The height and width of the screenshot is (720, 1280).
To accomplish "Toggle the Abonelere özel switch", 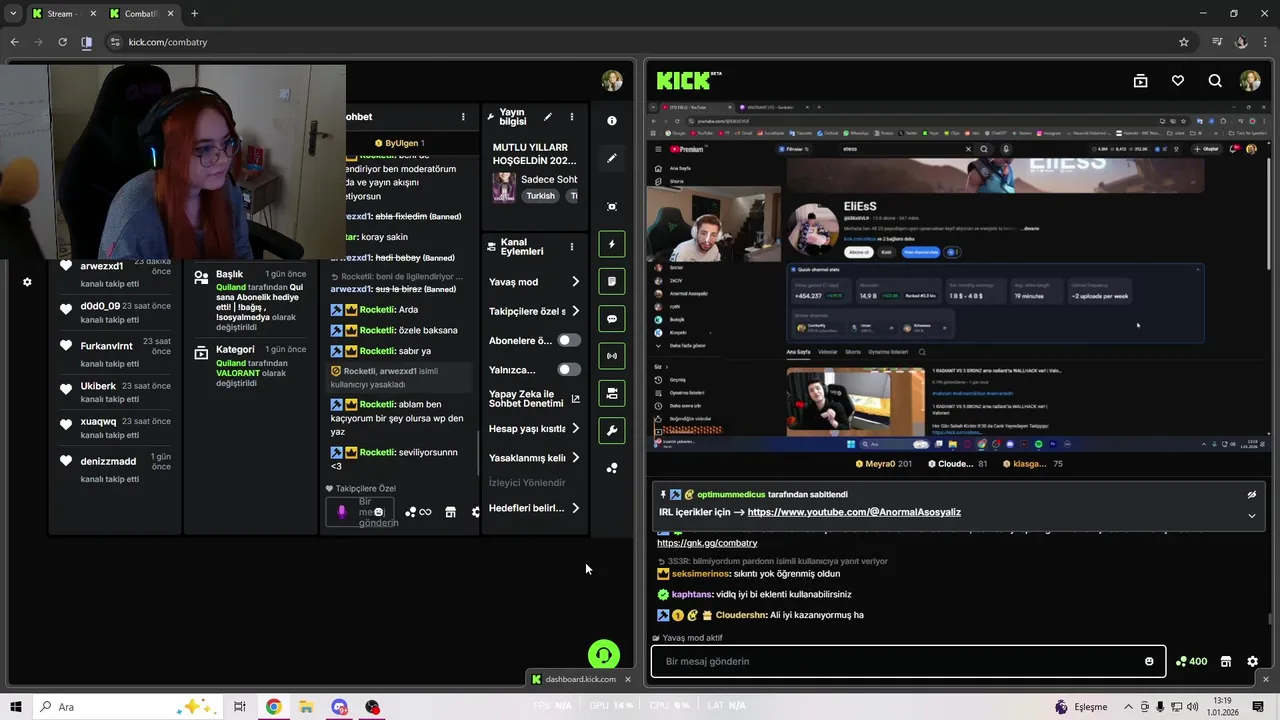I will pos(569,340).
